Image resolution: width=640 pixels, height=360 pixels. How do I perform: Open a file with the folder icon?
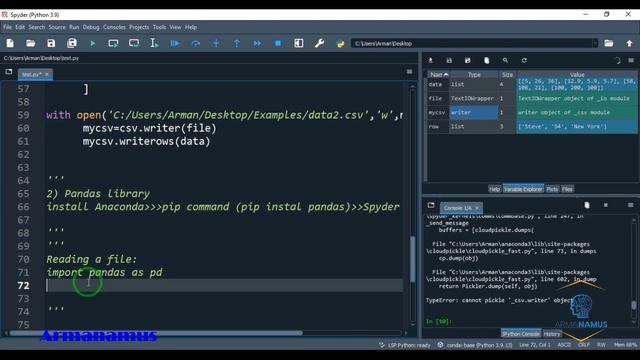pos(31,43)
